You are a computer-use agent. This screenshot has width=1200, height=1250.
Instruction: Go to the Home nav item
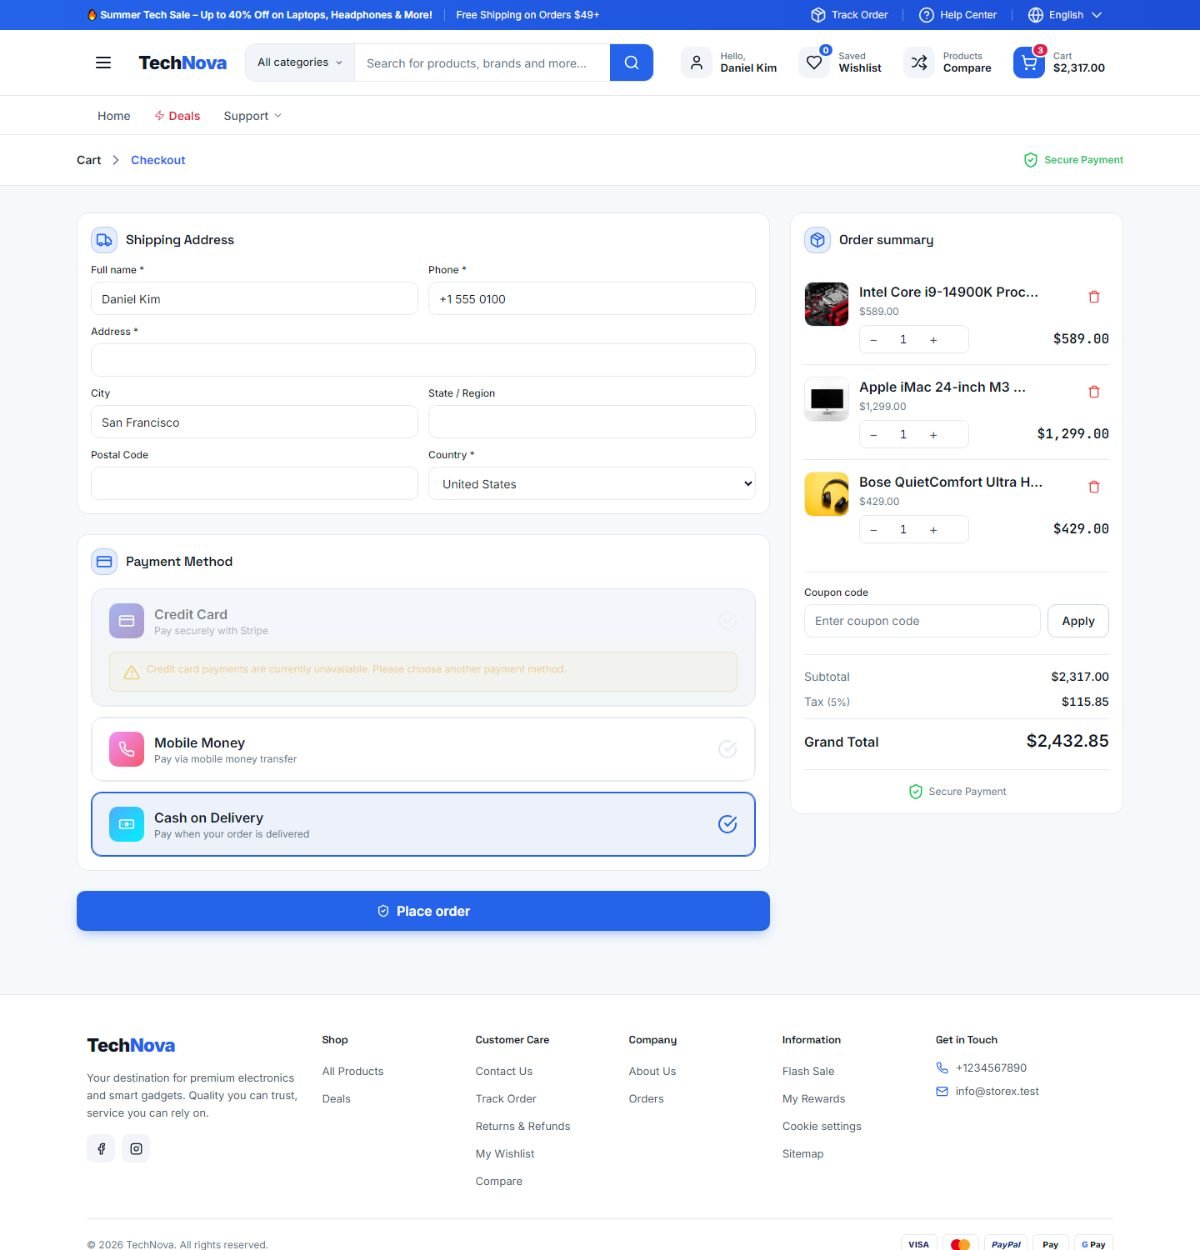[x=114, y=116]
